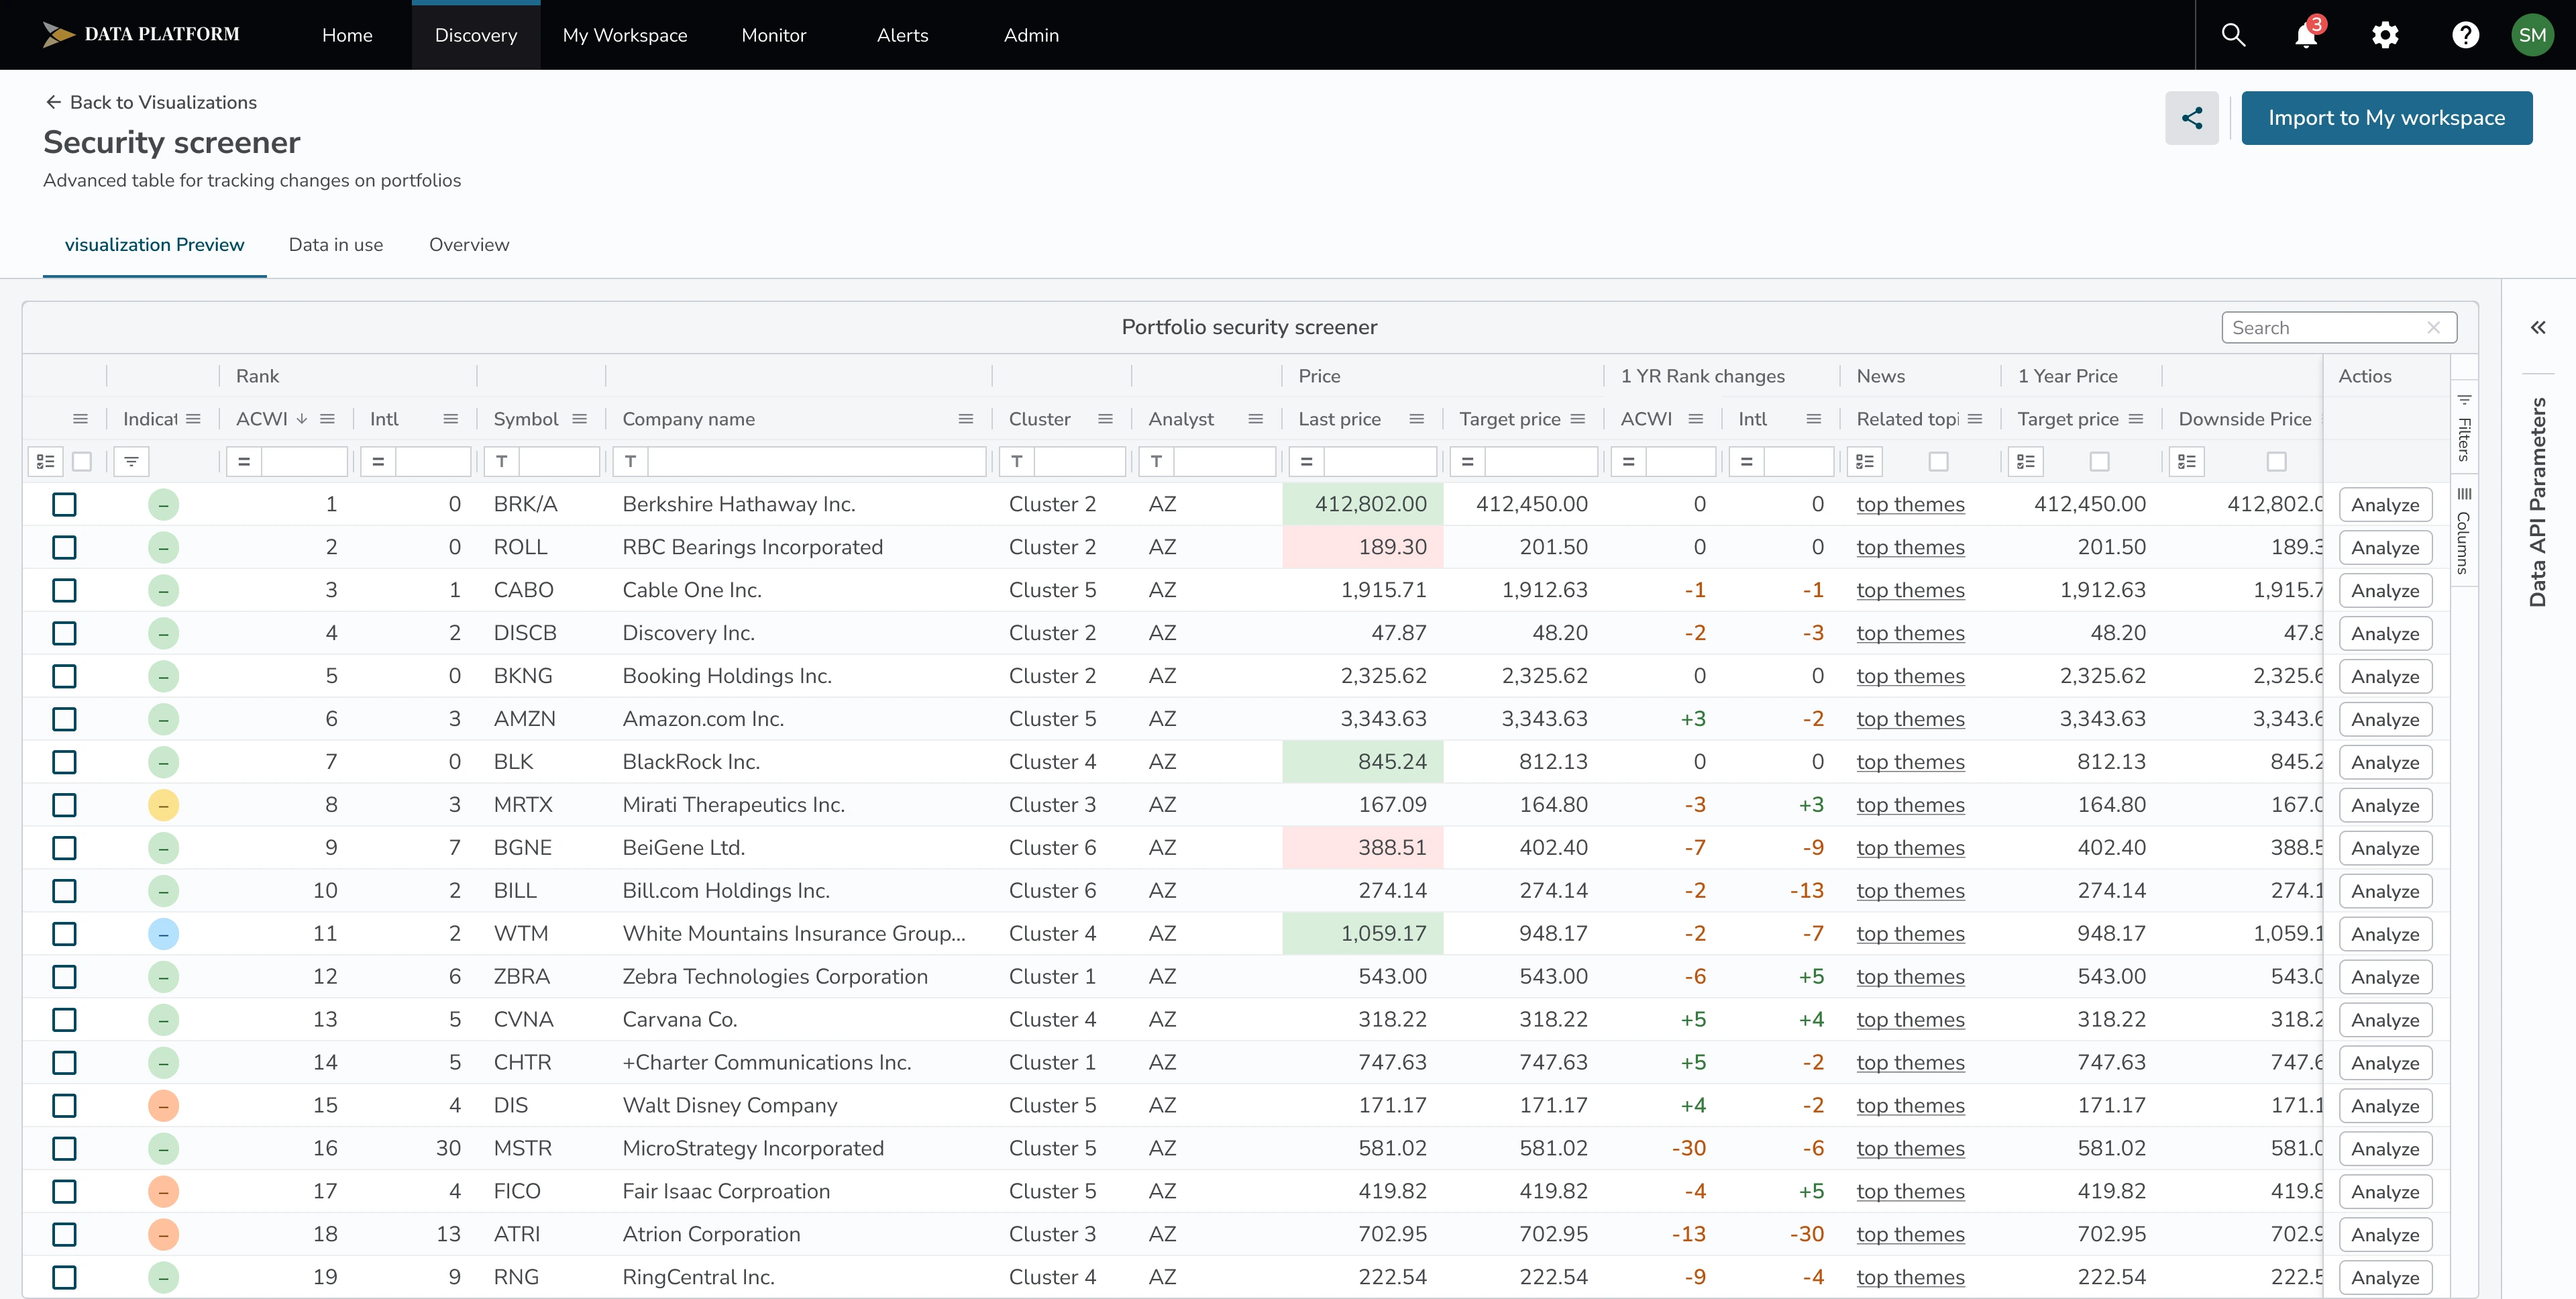The image size is (2576, 1299).
Task: Switch to the Overview tab
Action: tap(469, 245)
